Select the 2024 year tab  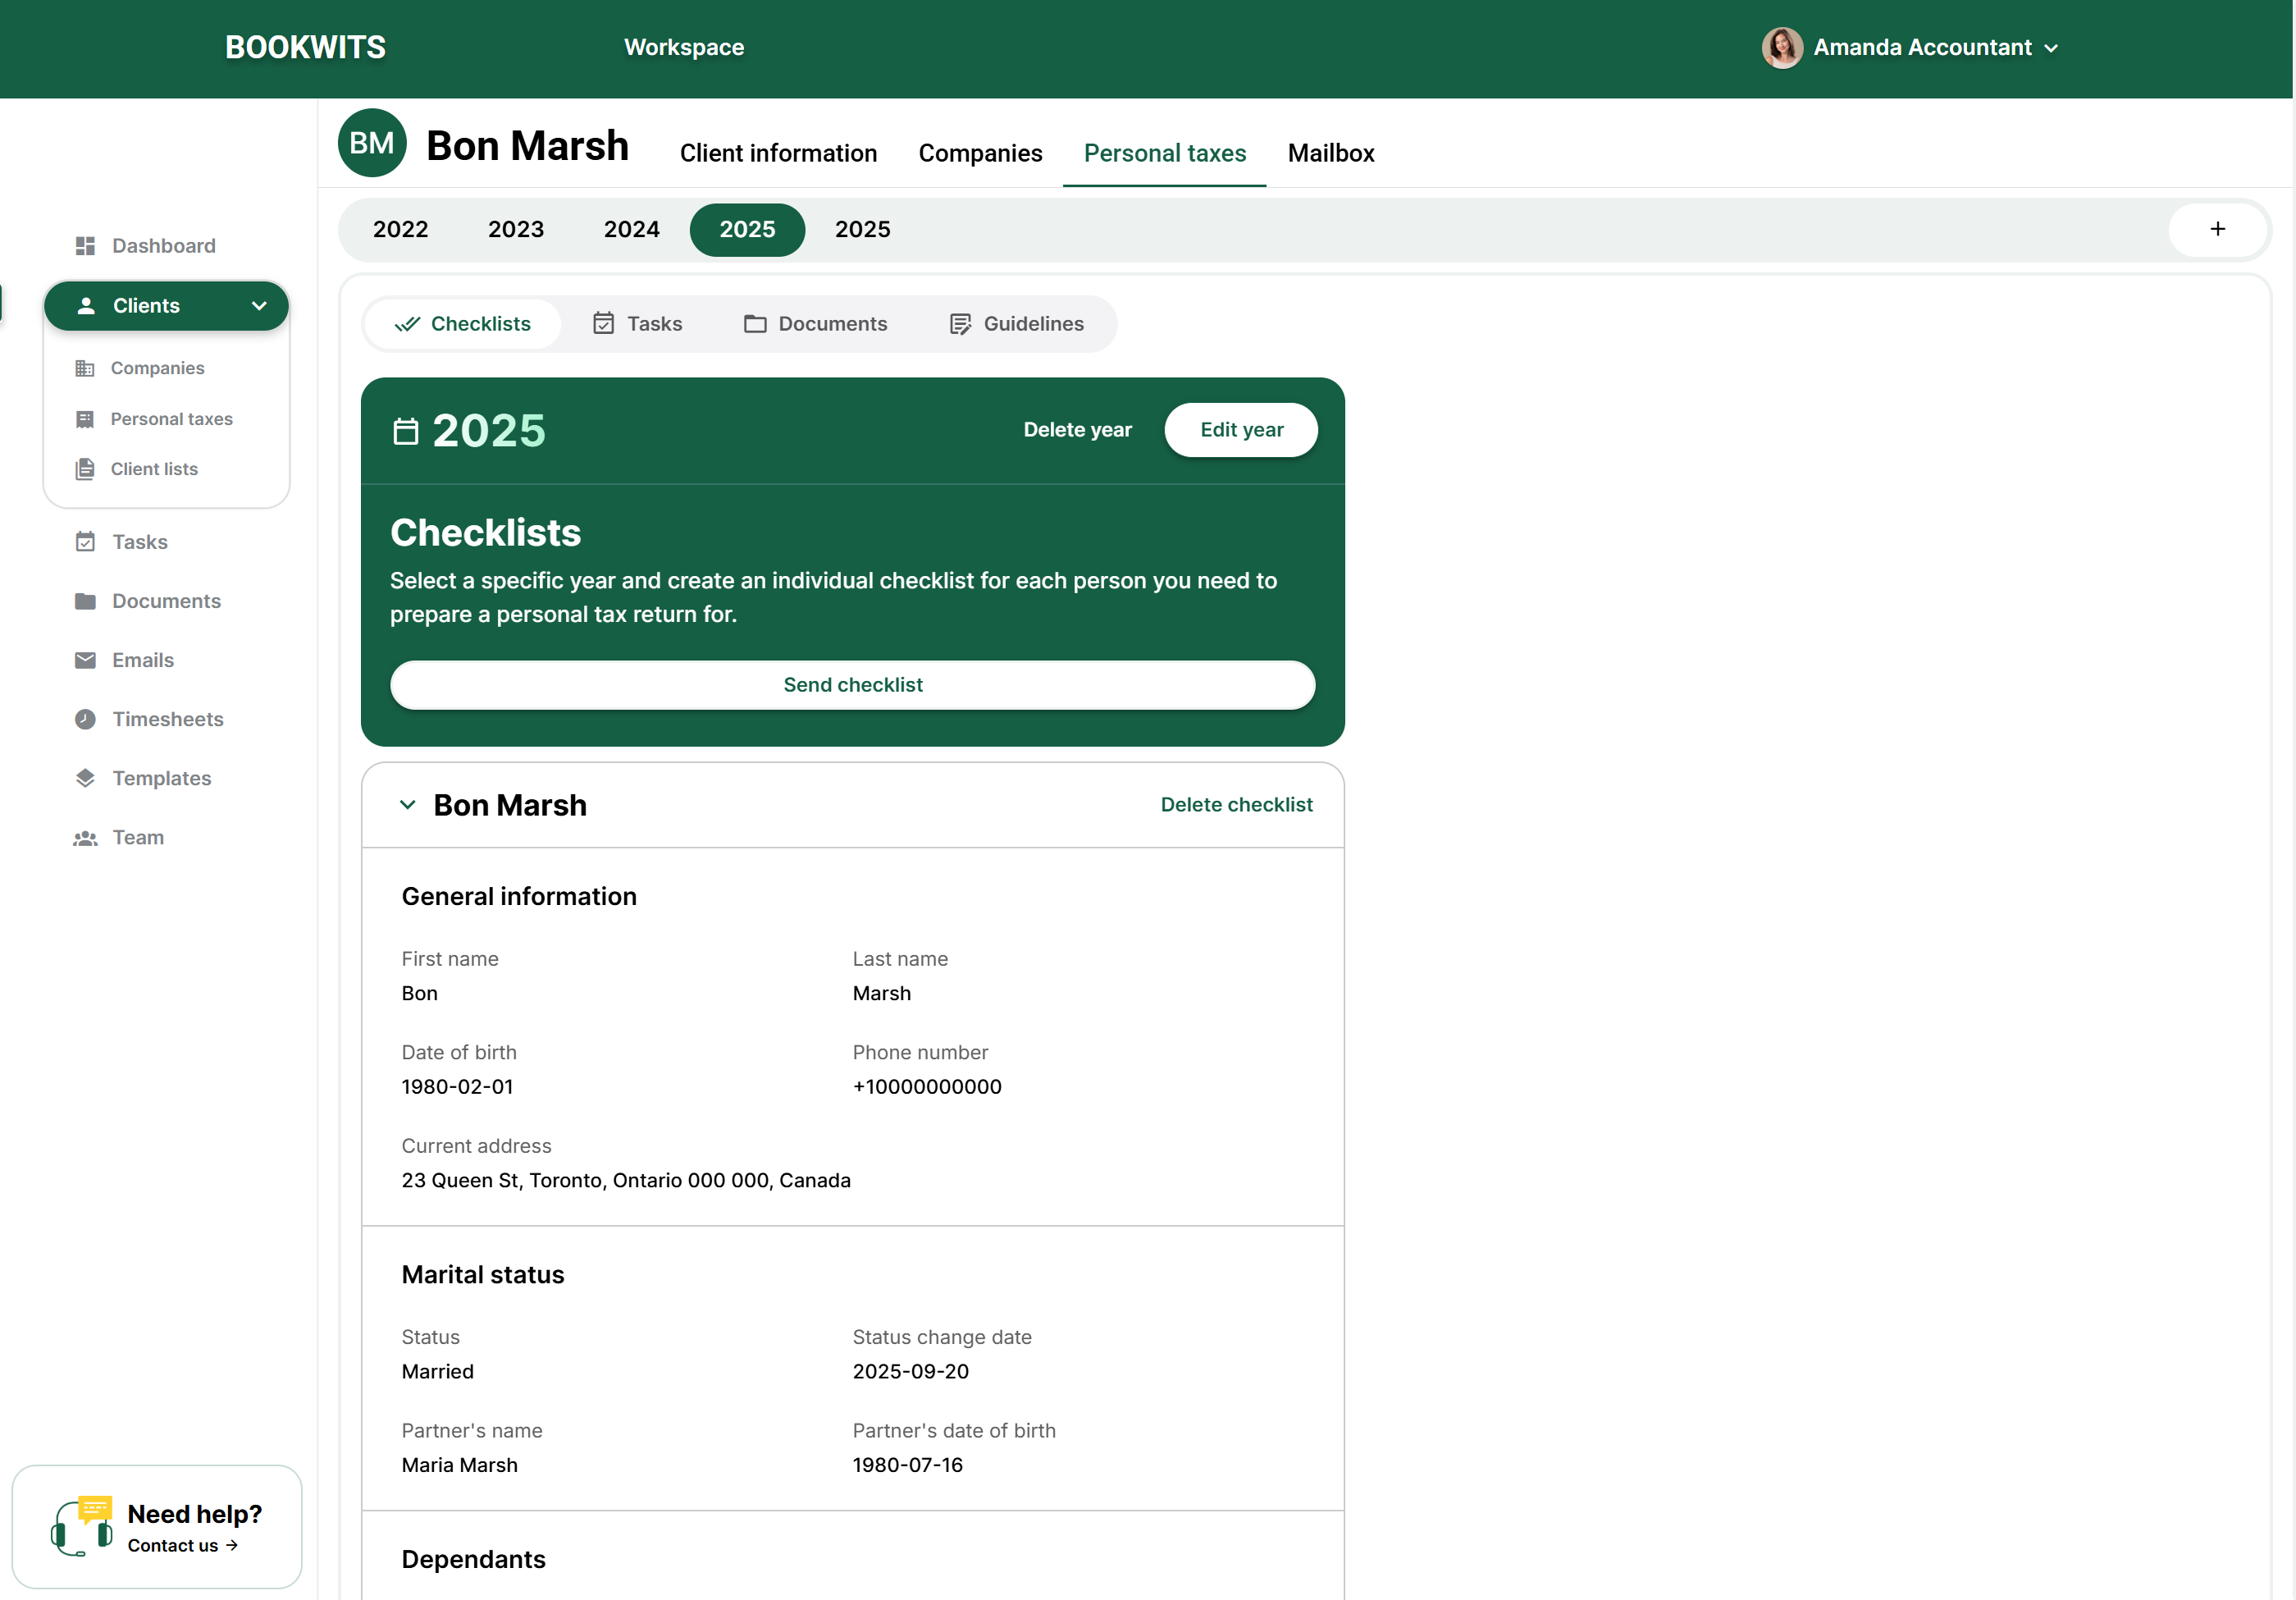(x=632, y=229)
